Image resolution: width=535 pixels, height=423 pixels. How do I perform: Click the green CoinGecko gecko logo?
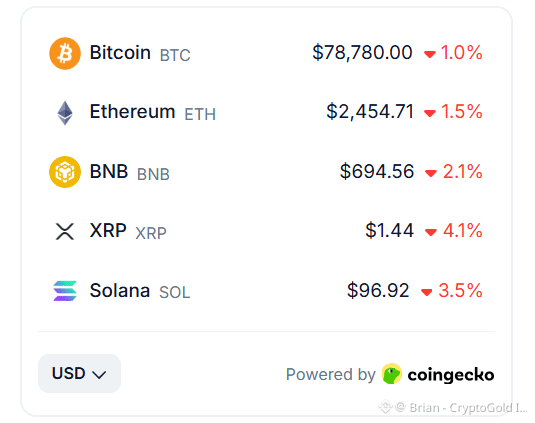click(392, 374)
